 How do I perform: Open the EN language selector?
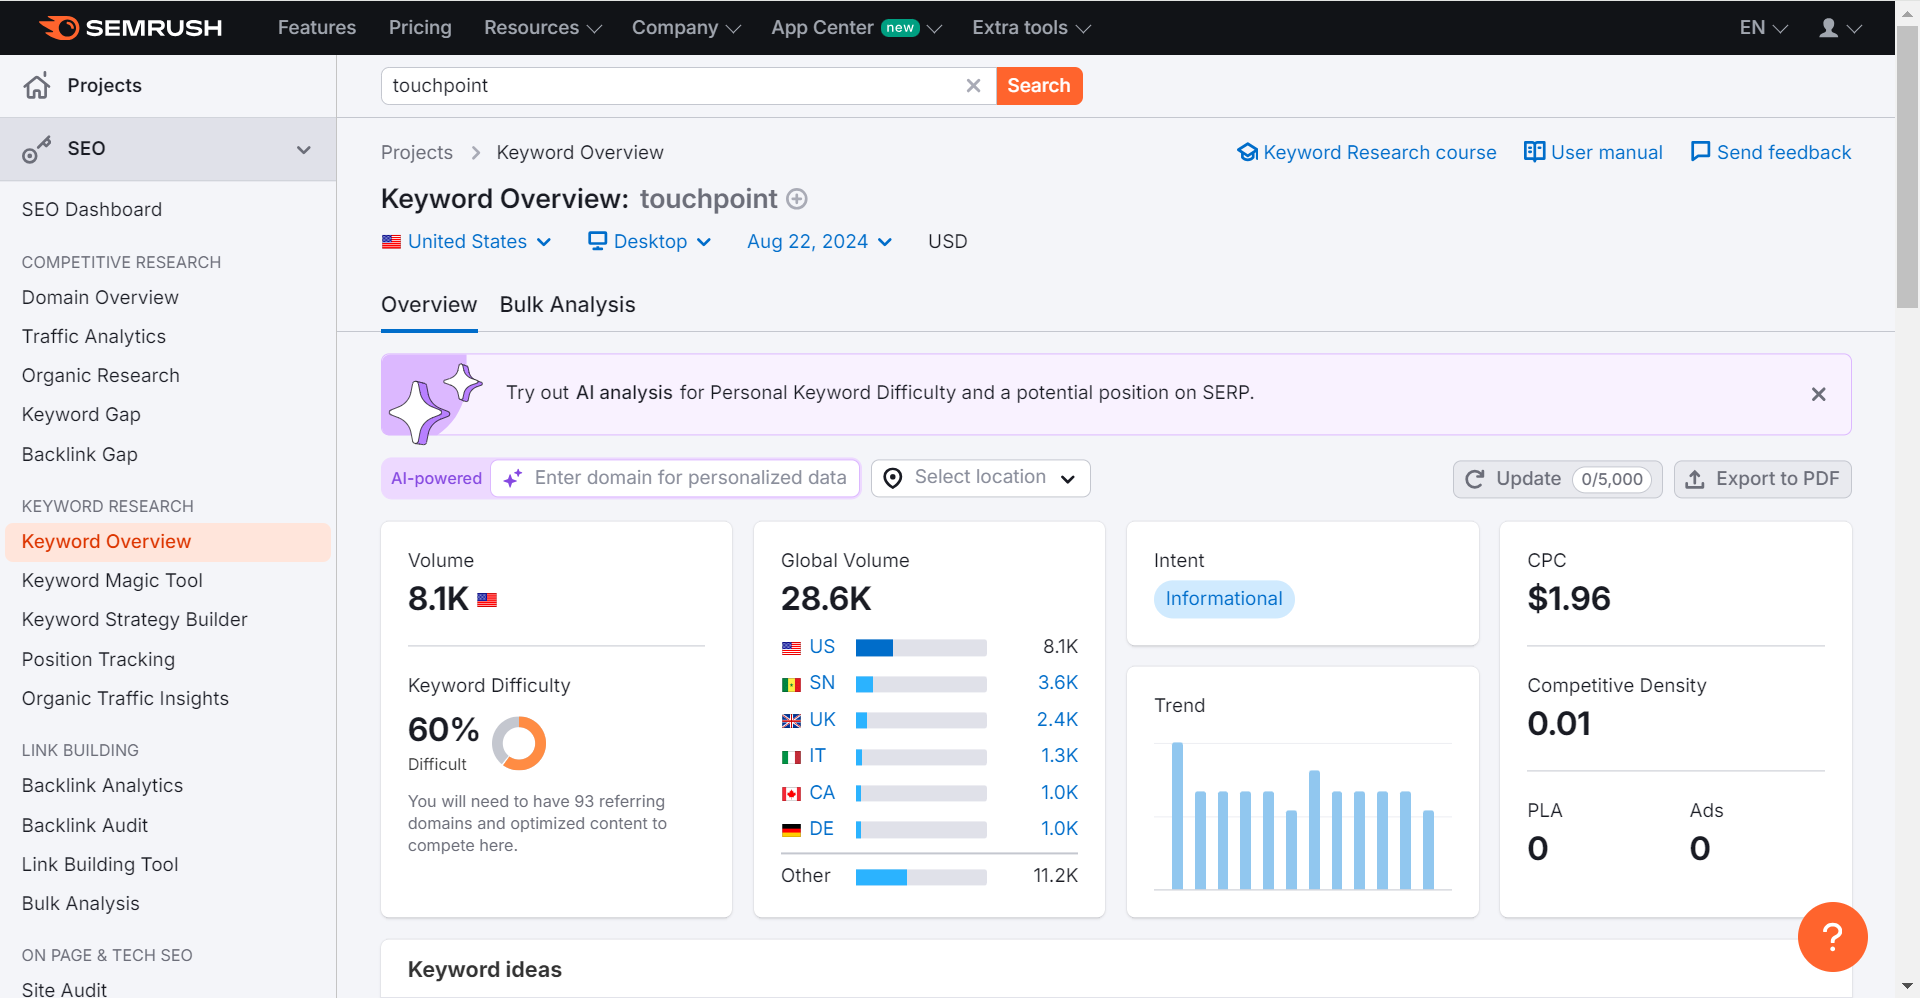tap(1763, 28)
